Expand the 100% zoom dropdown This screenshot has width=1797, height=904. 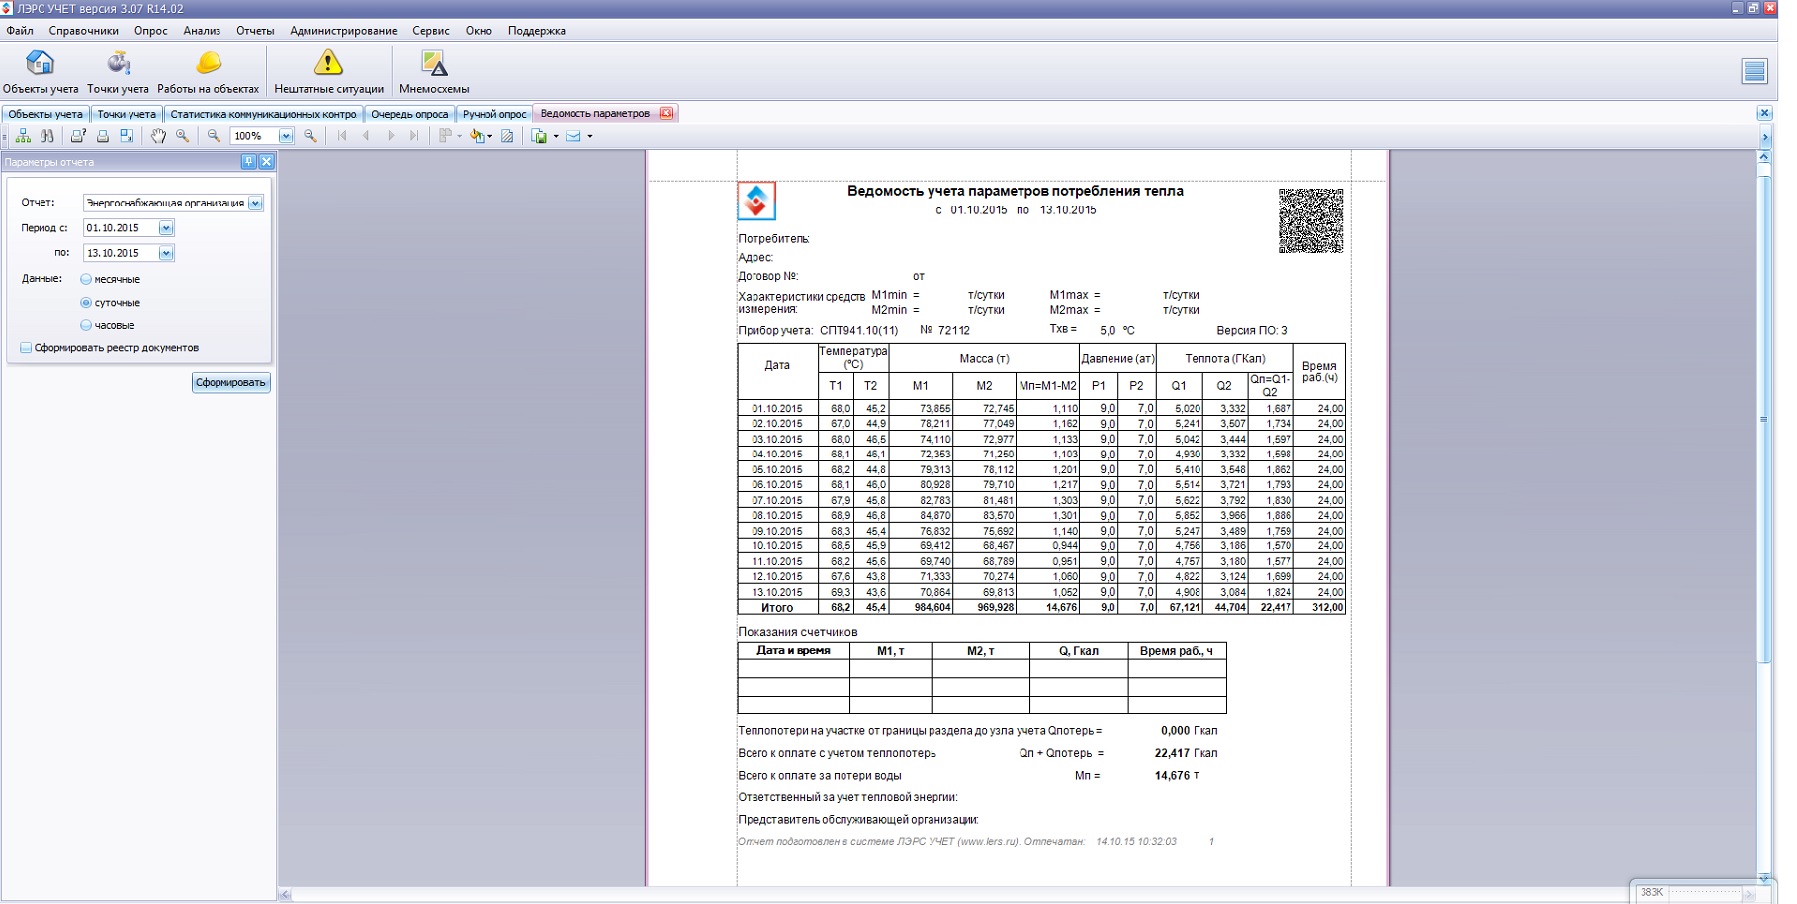pyautogui.click(x=286, y=136)
